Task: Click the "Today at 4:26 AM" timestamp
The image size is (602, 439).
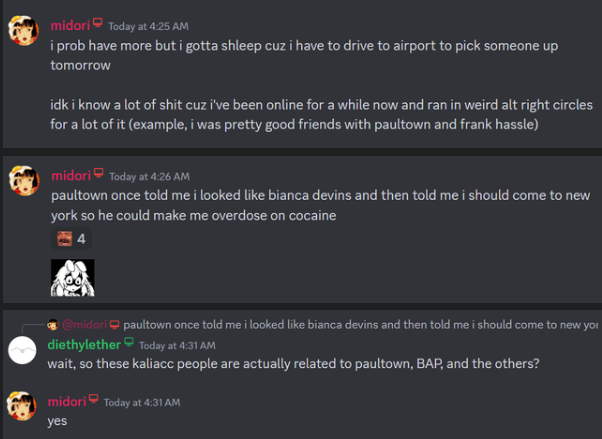Action: coord(149,177)
